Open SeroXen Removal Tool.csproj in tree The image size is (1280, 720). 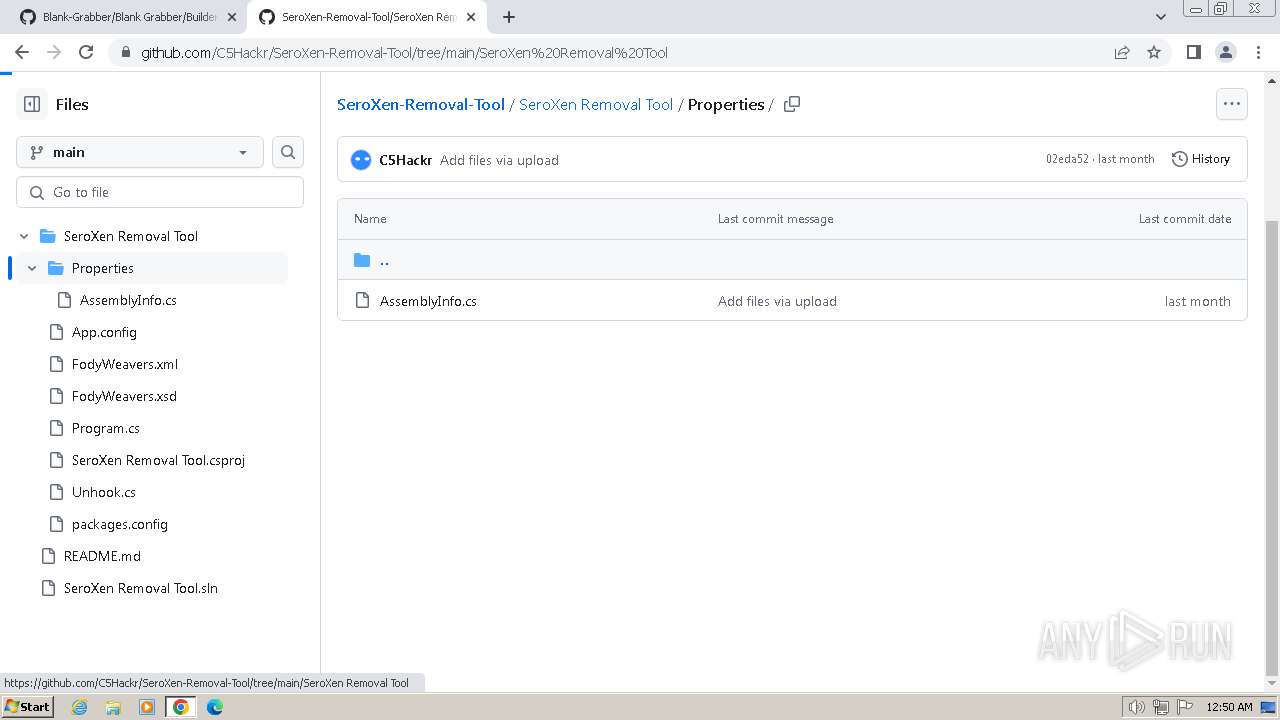click(x=158, y=460)
